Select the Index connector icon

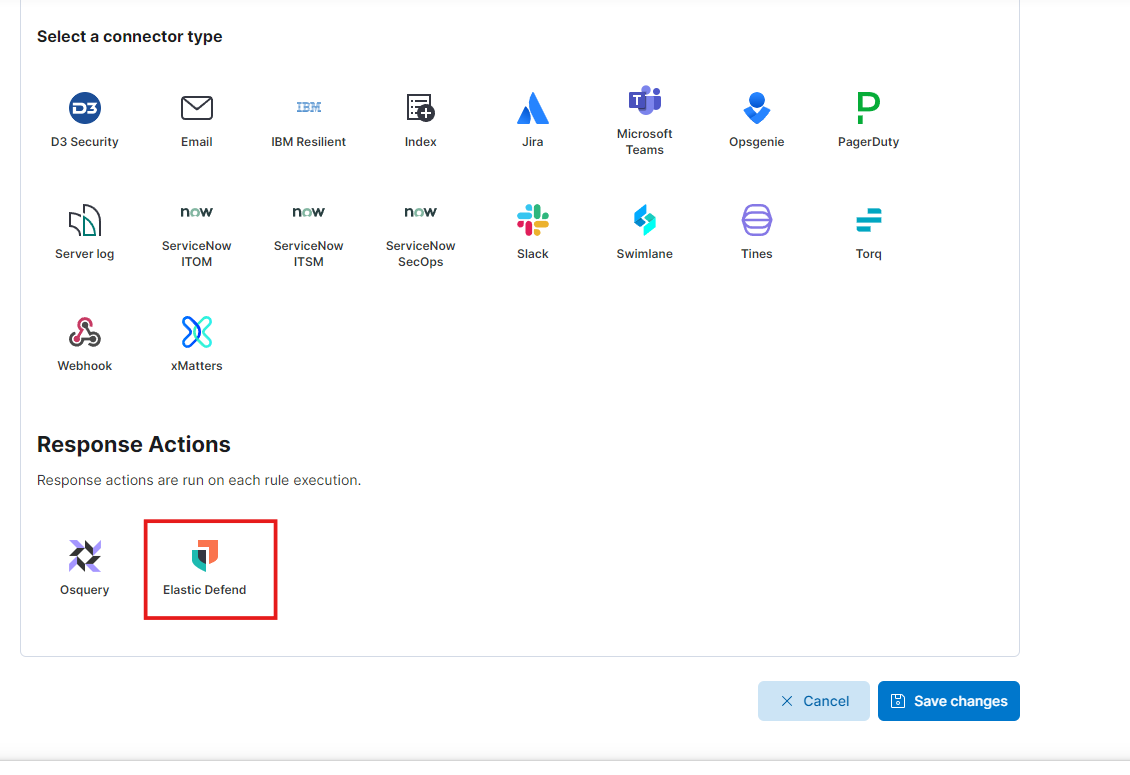coord(420,108)
